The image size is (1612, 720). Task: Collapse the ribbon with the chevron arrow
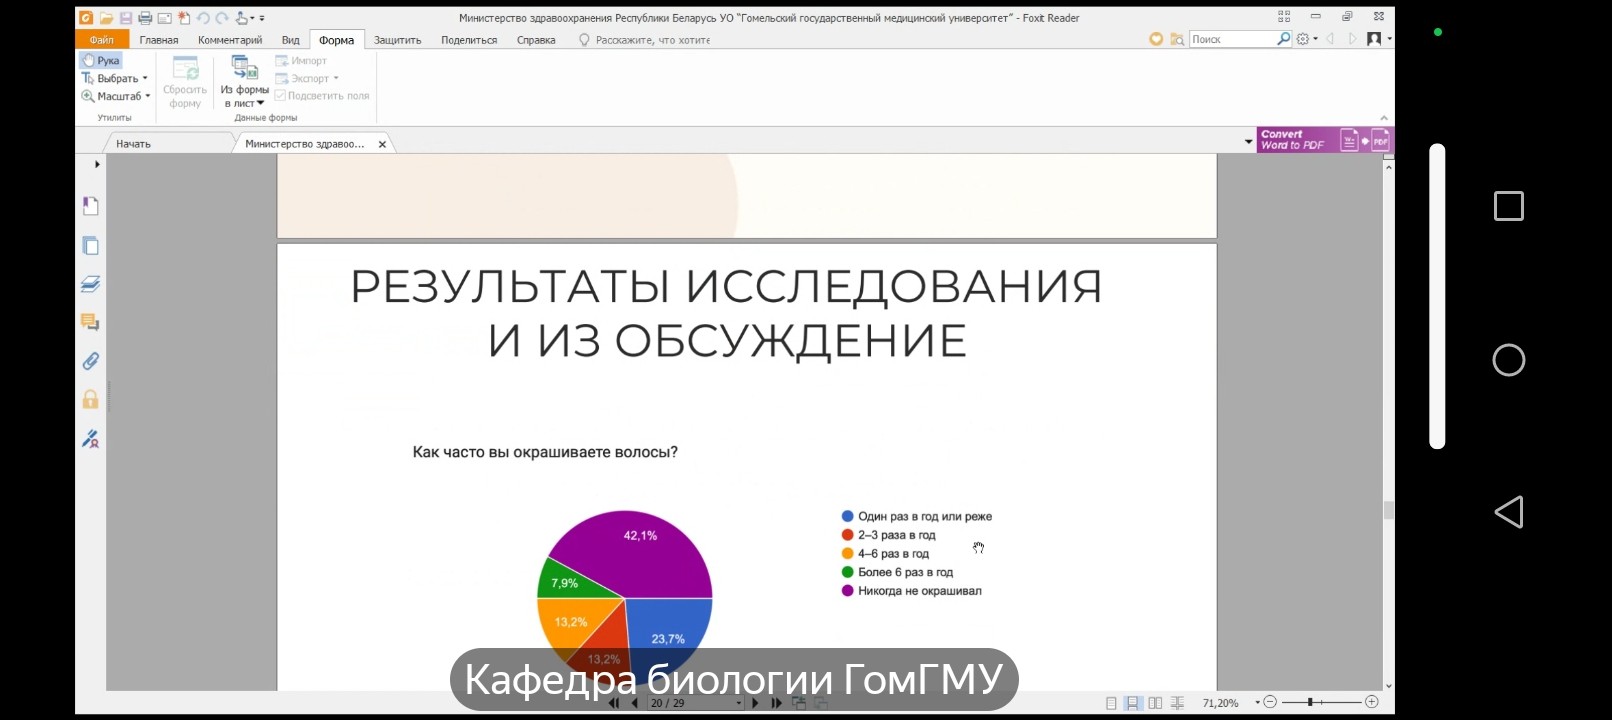pyautogui.click(x=1384, y=118)
